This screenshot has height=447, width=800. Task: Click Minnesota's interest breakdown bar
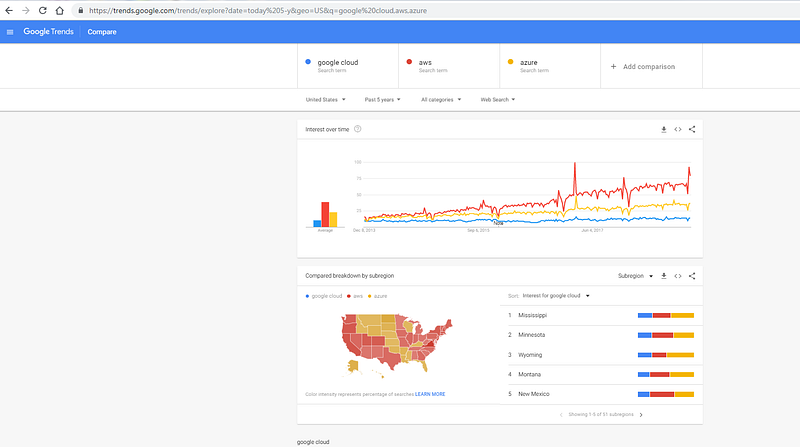coord(666,335)
